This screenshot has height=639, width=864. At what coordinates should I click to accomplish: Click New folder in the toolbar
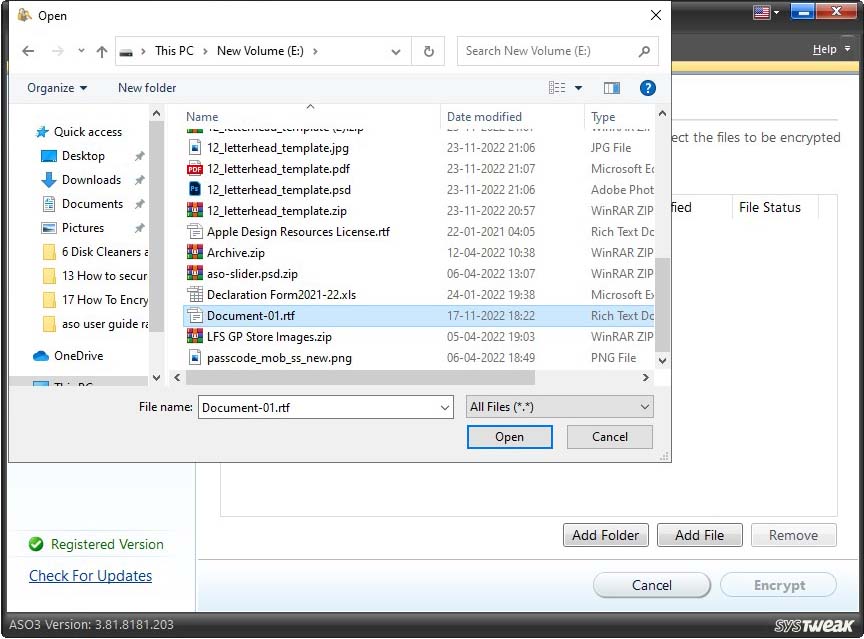146,88
